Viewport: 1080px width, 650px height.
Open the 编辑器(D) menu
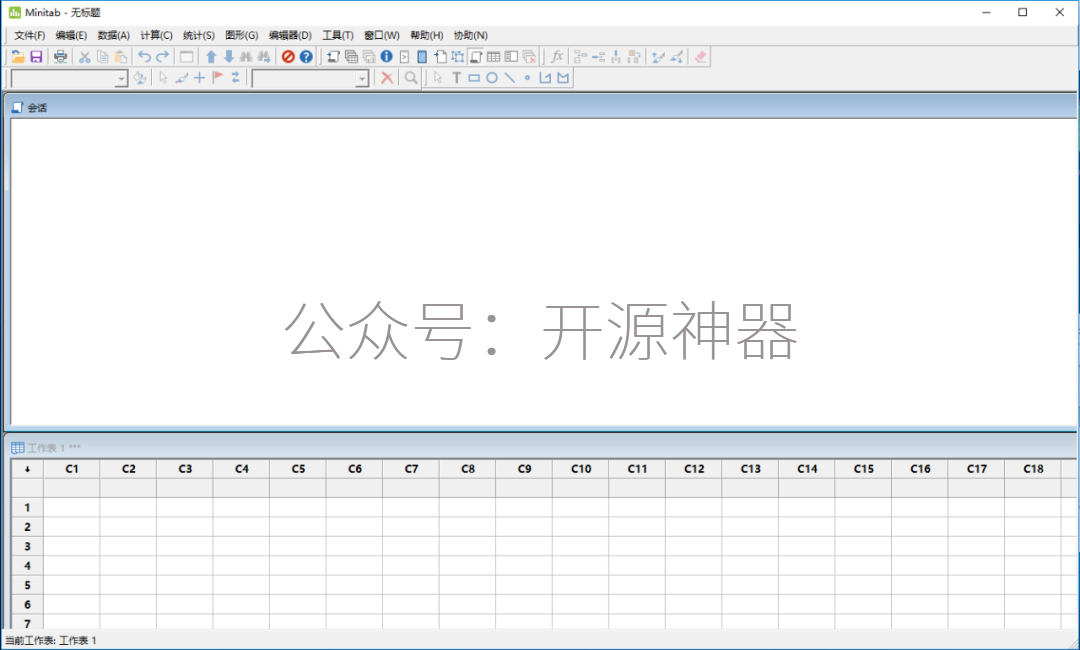[x=291, y=35]
